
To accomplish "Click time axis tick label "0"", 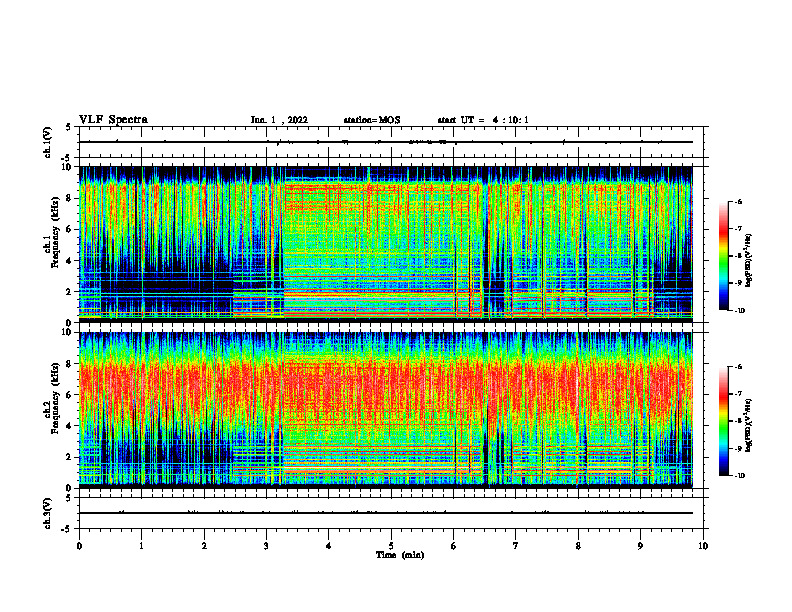I will click(79, 546).
